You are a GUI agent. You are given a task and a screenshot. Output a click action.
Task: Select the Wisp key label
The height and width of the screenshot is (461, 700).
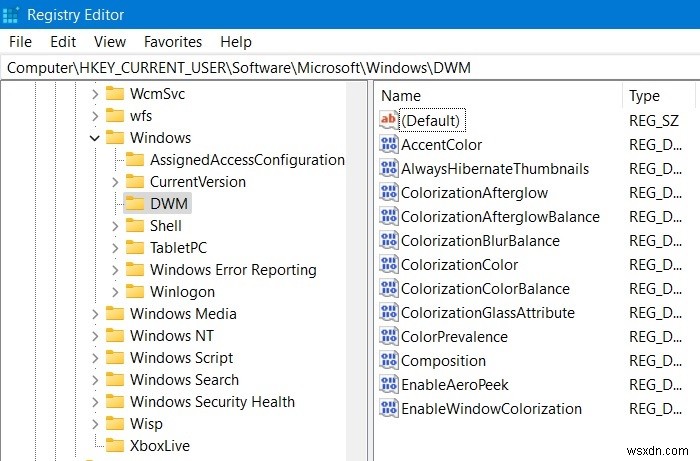(x=146, y=424)
